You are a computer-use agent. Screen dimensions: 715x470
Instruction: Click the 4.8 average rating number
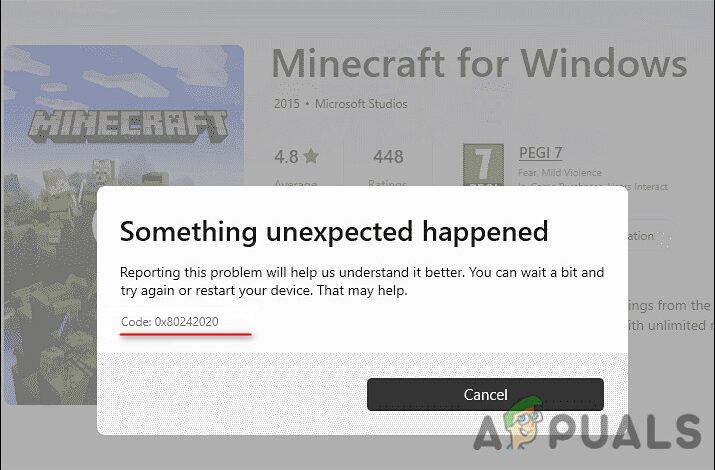pos(286,157)
